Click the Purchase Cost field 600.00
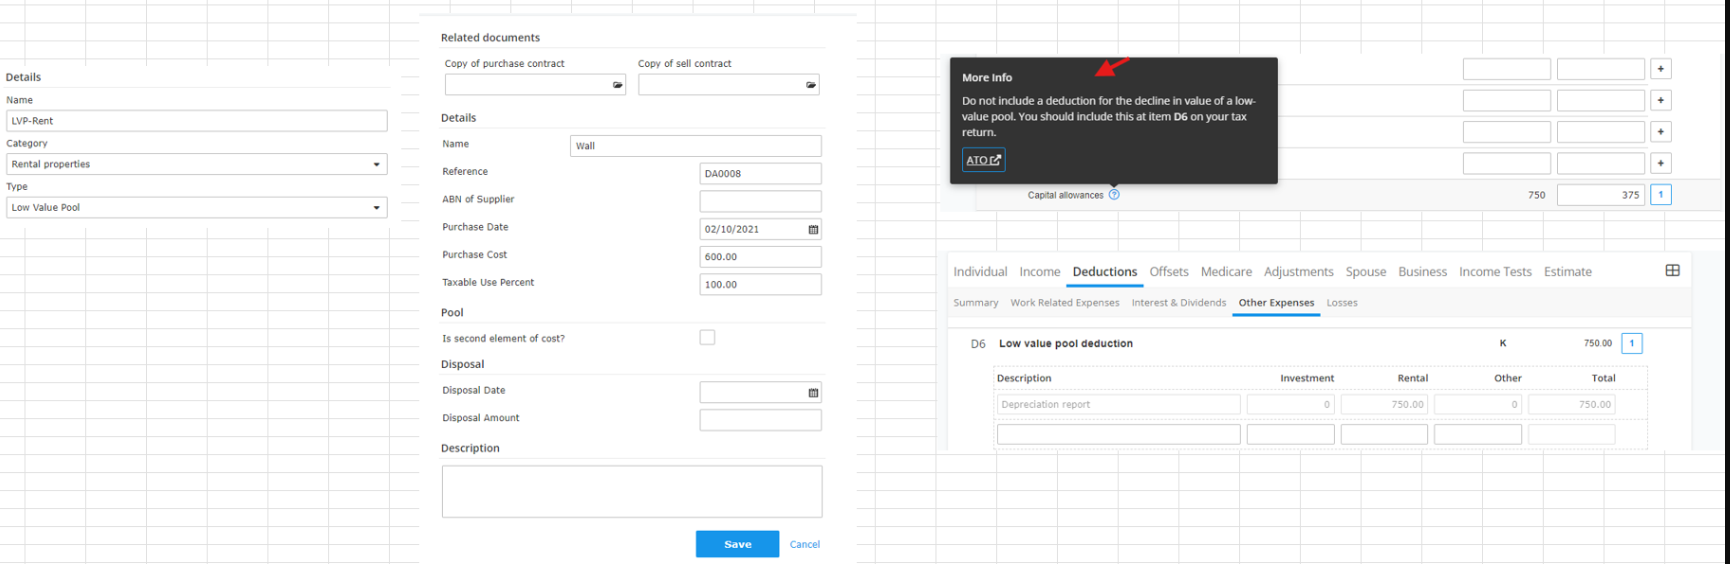Image resolution: width=1730 pixels, height=564 pixels. tap(760, 257)
